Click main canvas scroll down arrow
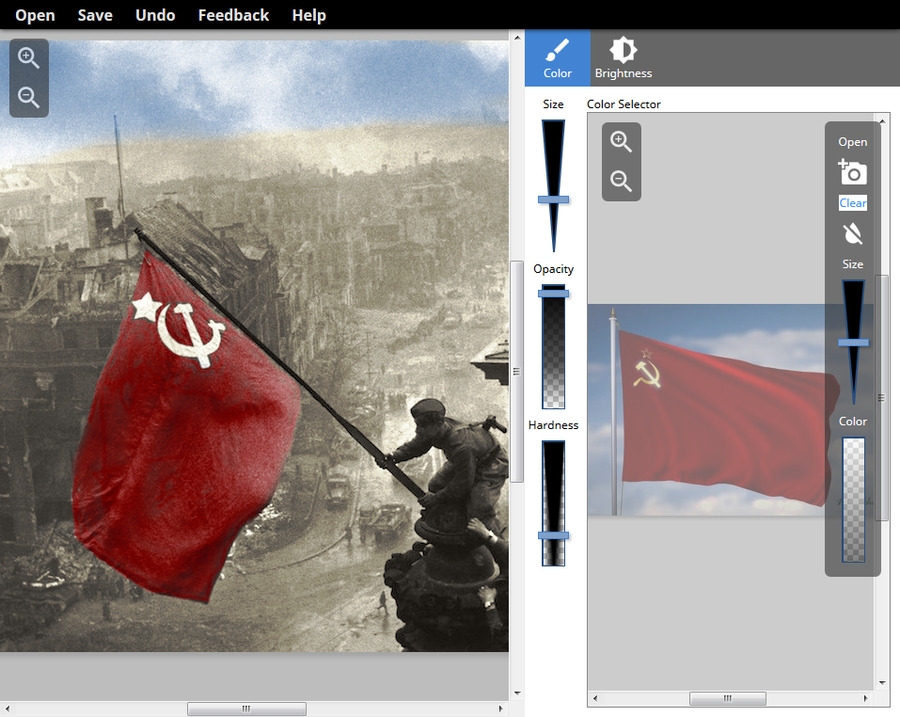Image resolution: width=900 pixels, height=717 pixels. pyautogui.click(x=517, y=693)
